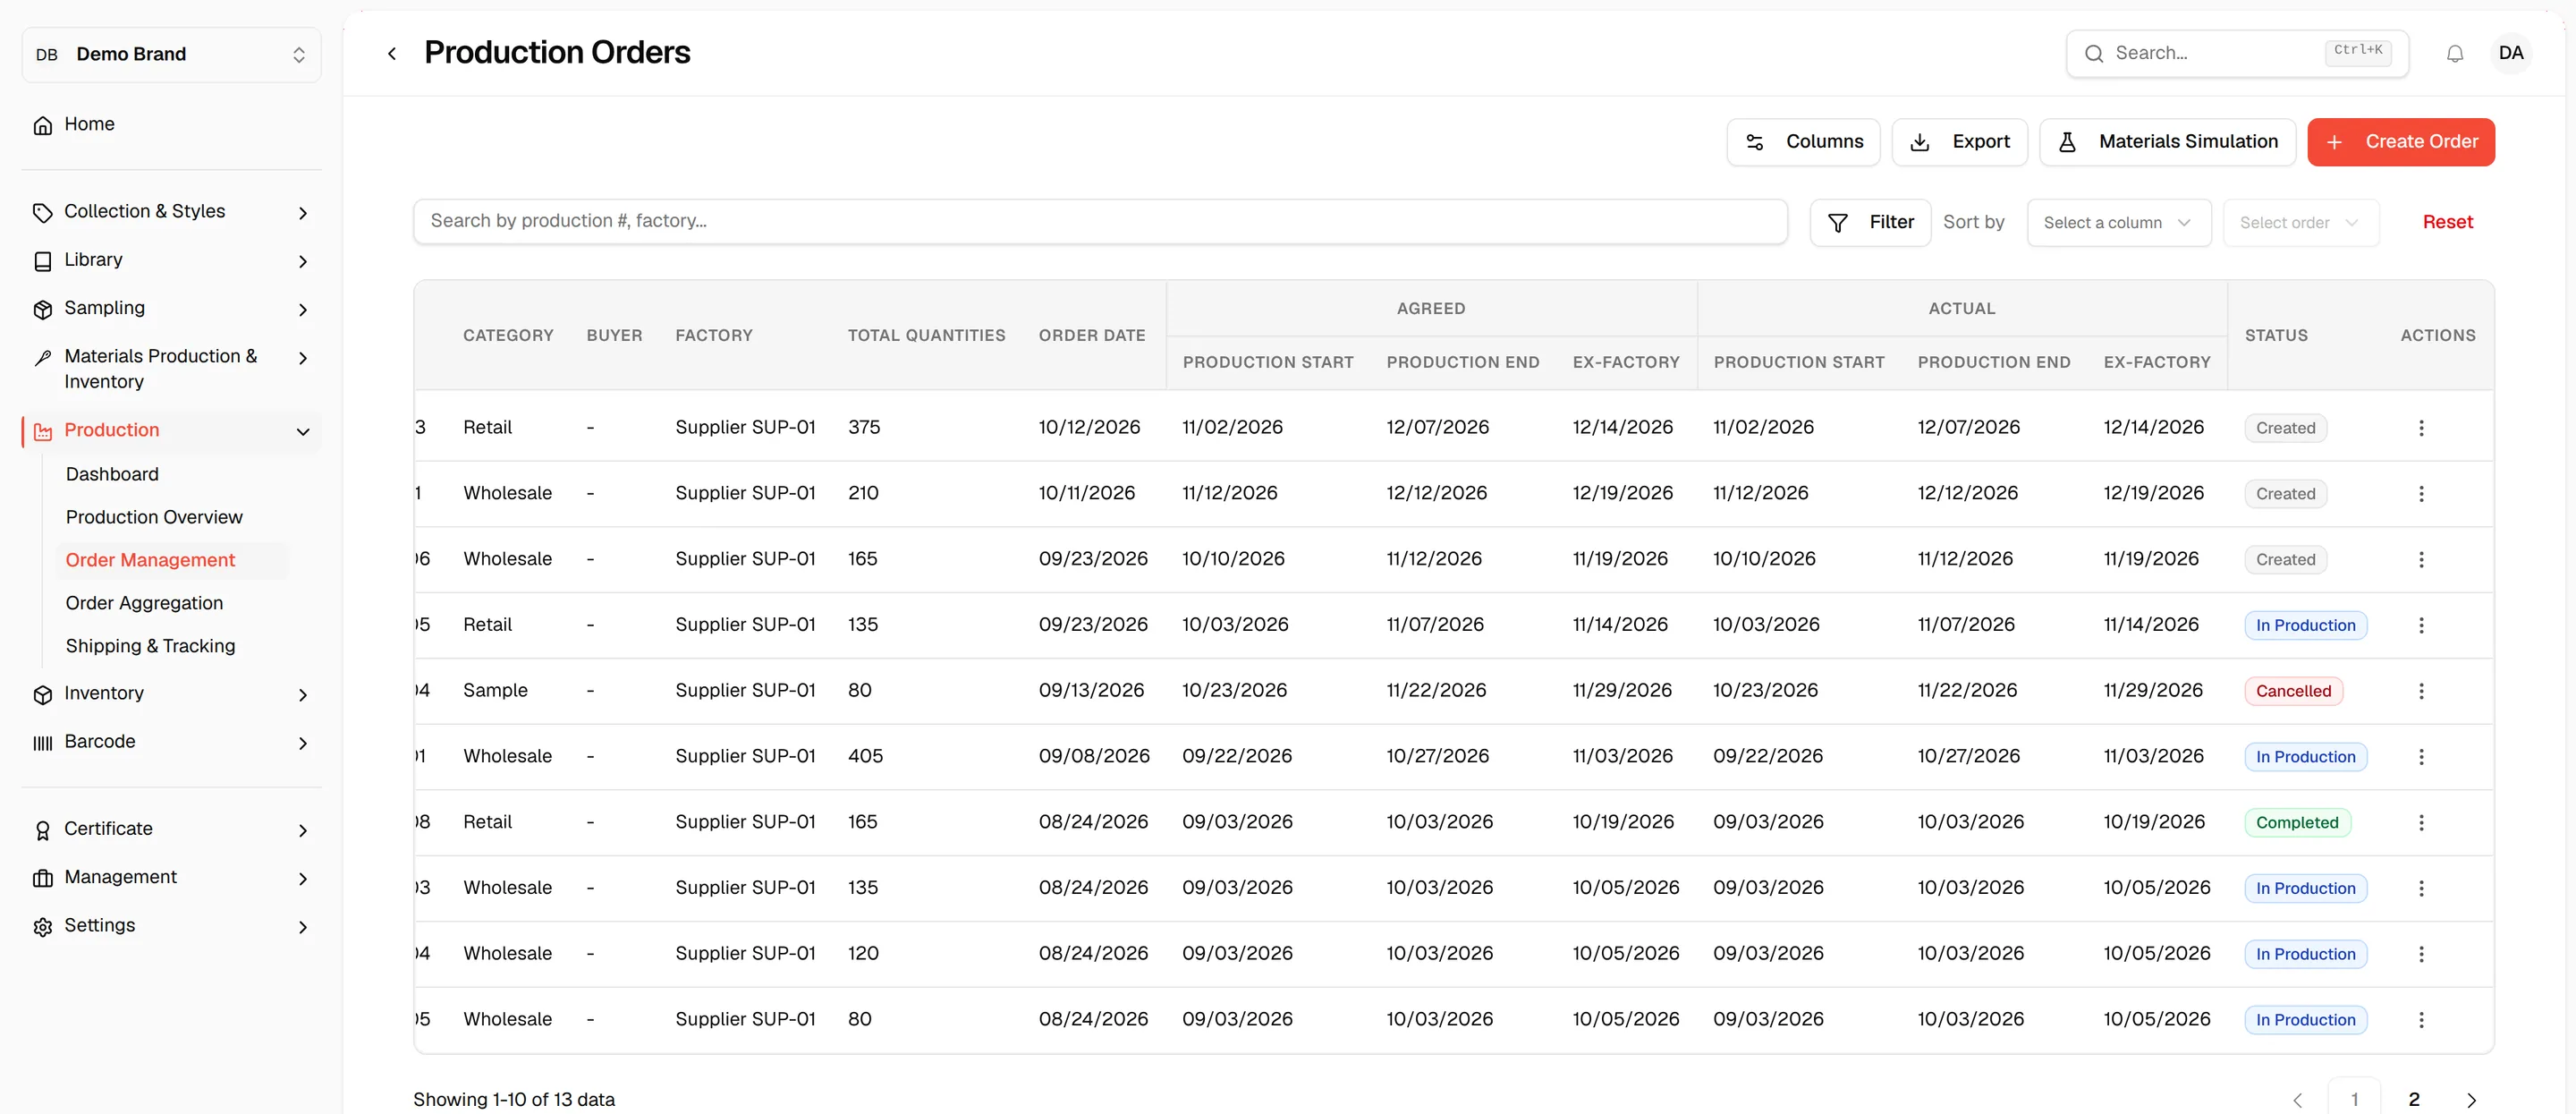Click the Filter button
Image resolution: width=2576 pixels, height=1114 pixels.
click(x=1870, y=222)
